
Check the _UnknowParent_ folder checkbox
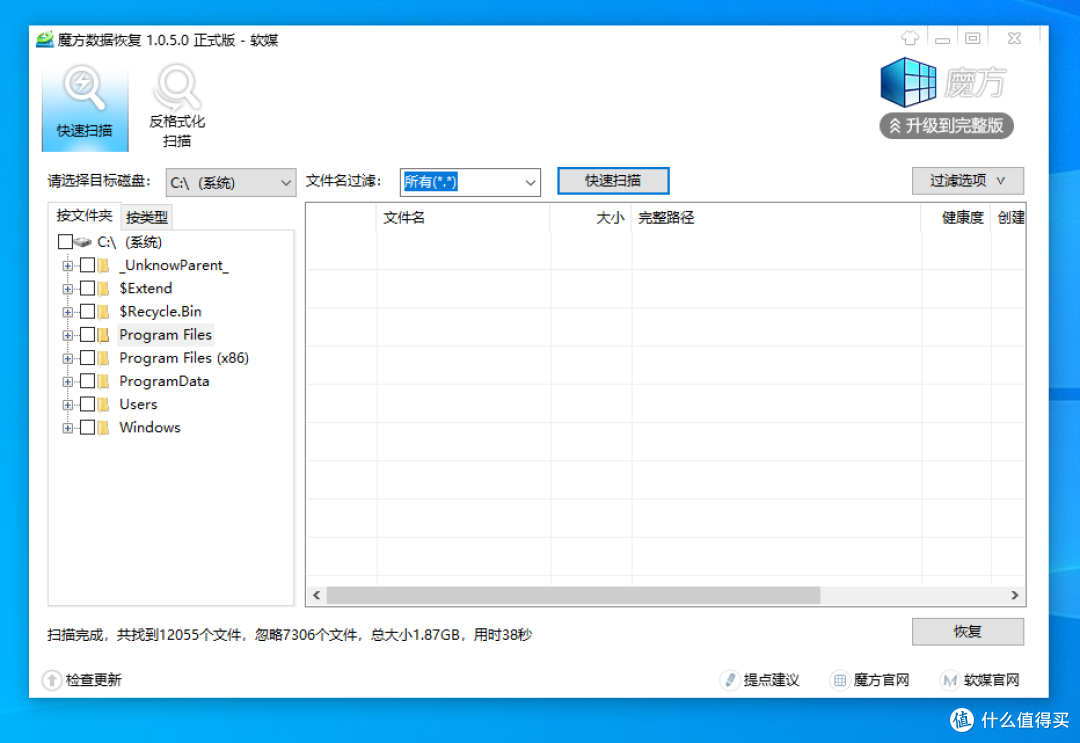[87, 265]
